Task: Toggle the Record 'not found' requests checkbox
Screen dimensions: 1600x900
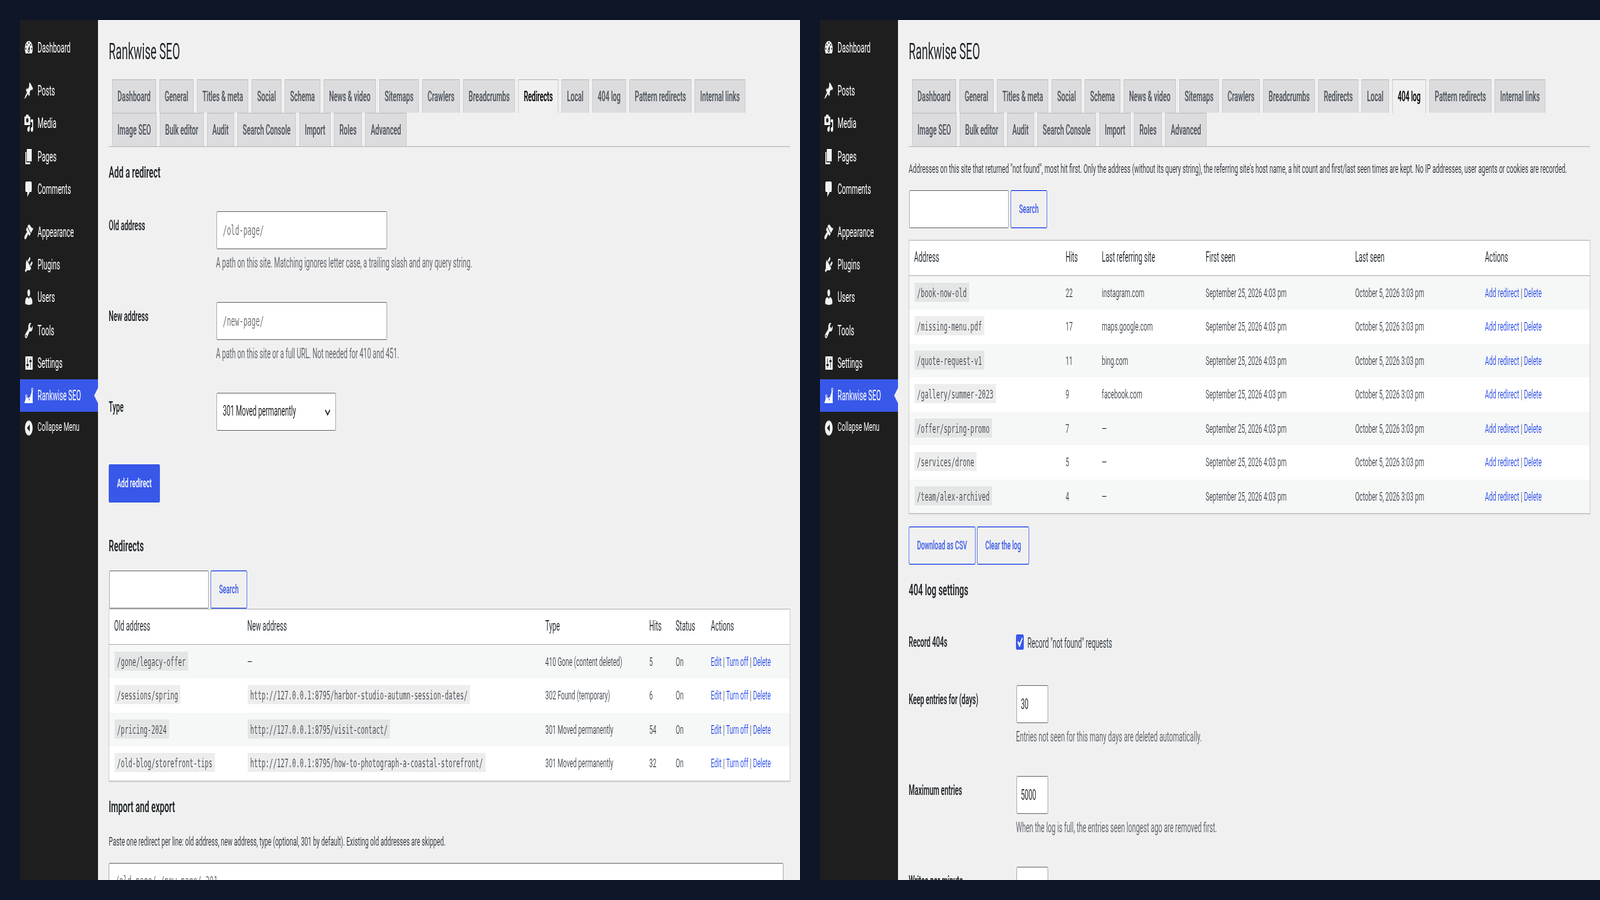Action: [1020, 643]
